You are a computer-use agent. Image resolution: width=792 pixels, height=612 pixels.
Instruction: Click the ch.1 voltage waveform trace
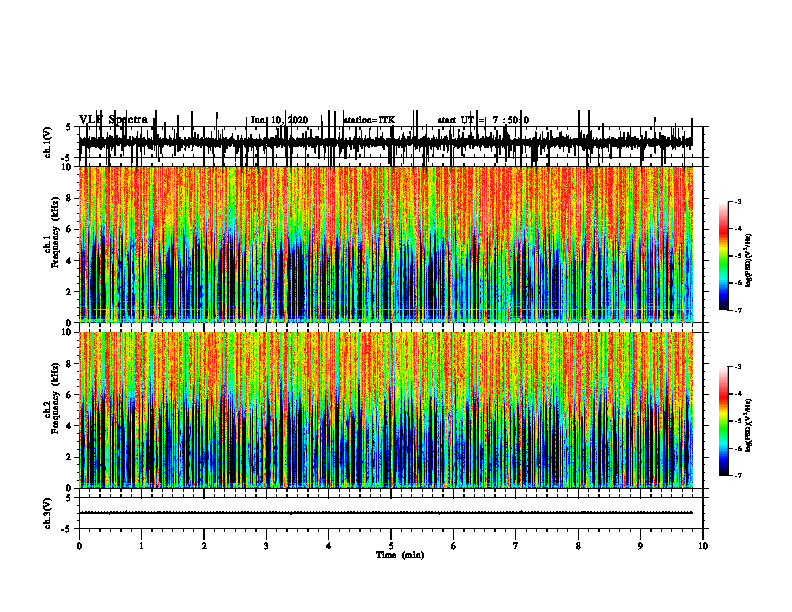[x=386, y=142]
